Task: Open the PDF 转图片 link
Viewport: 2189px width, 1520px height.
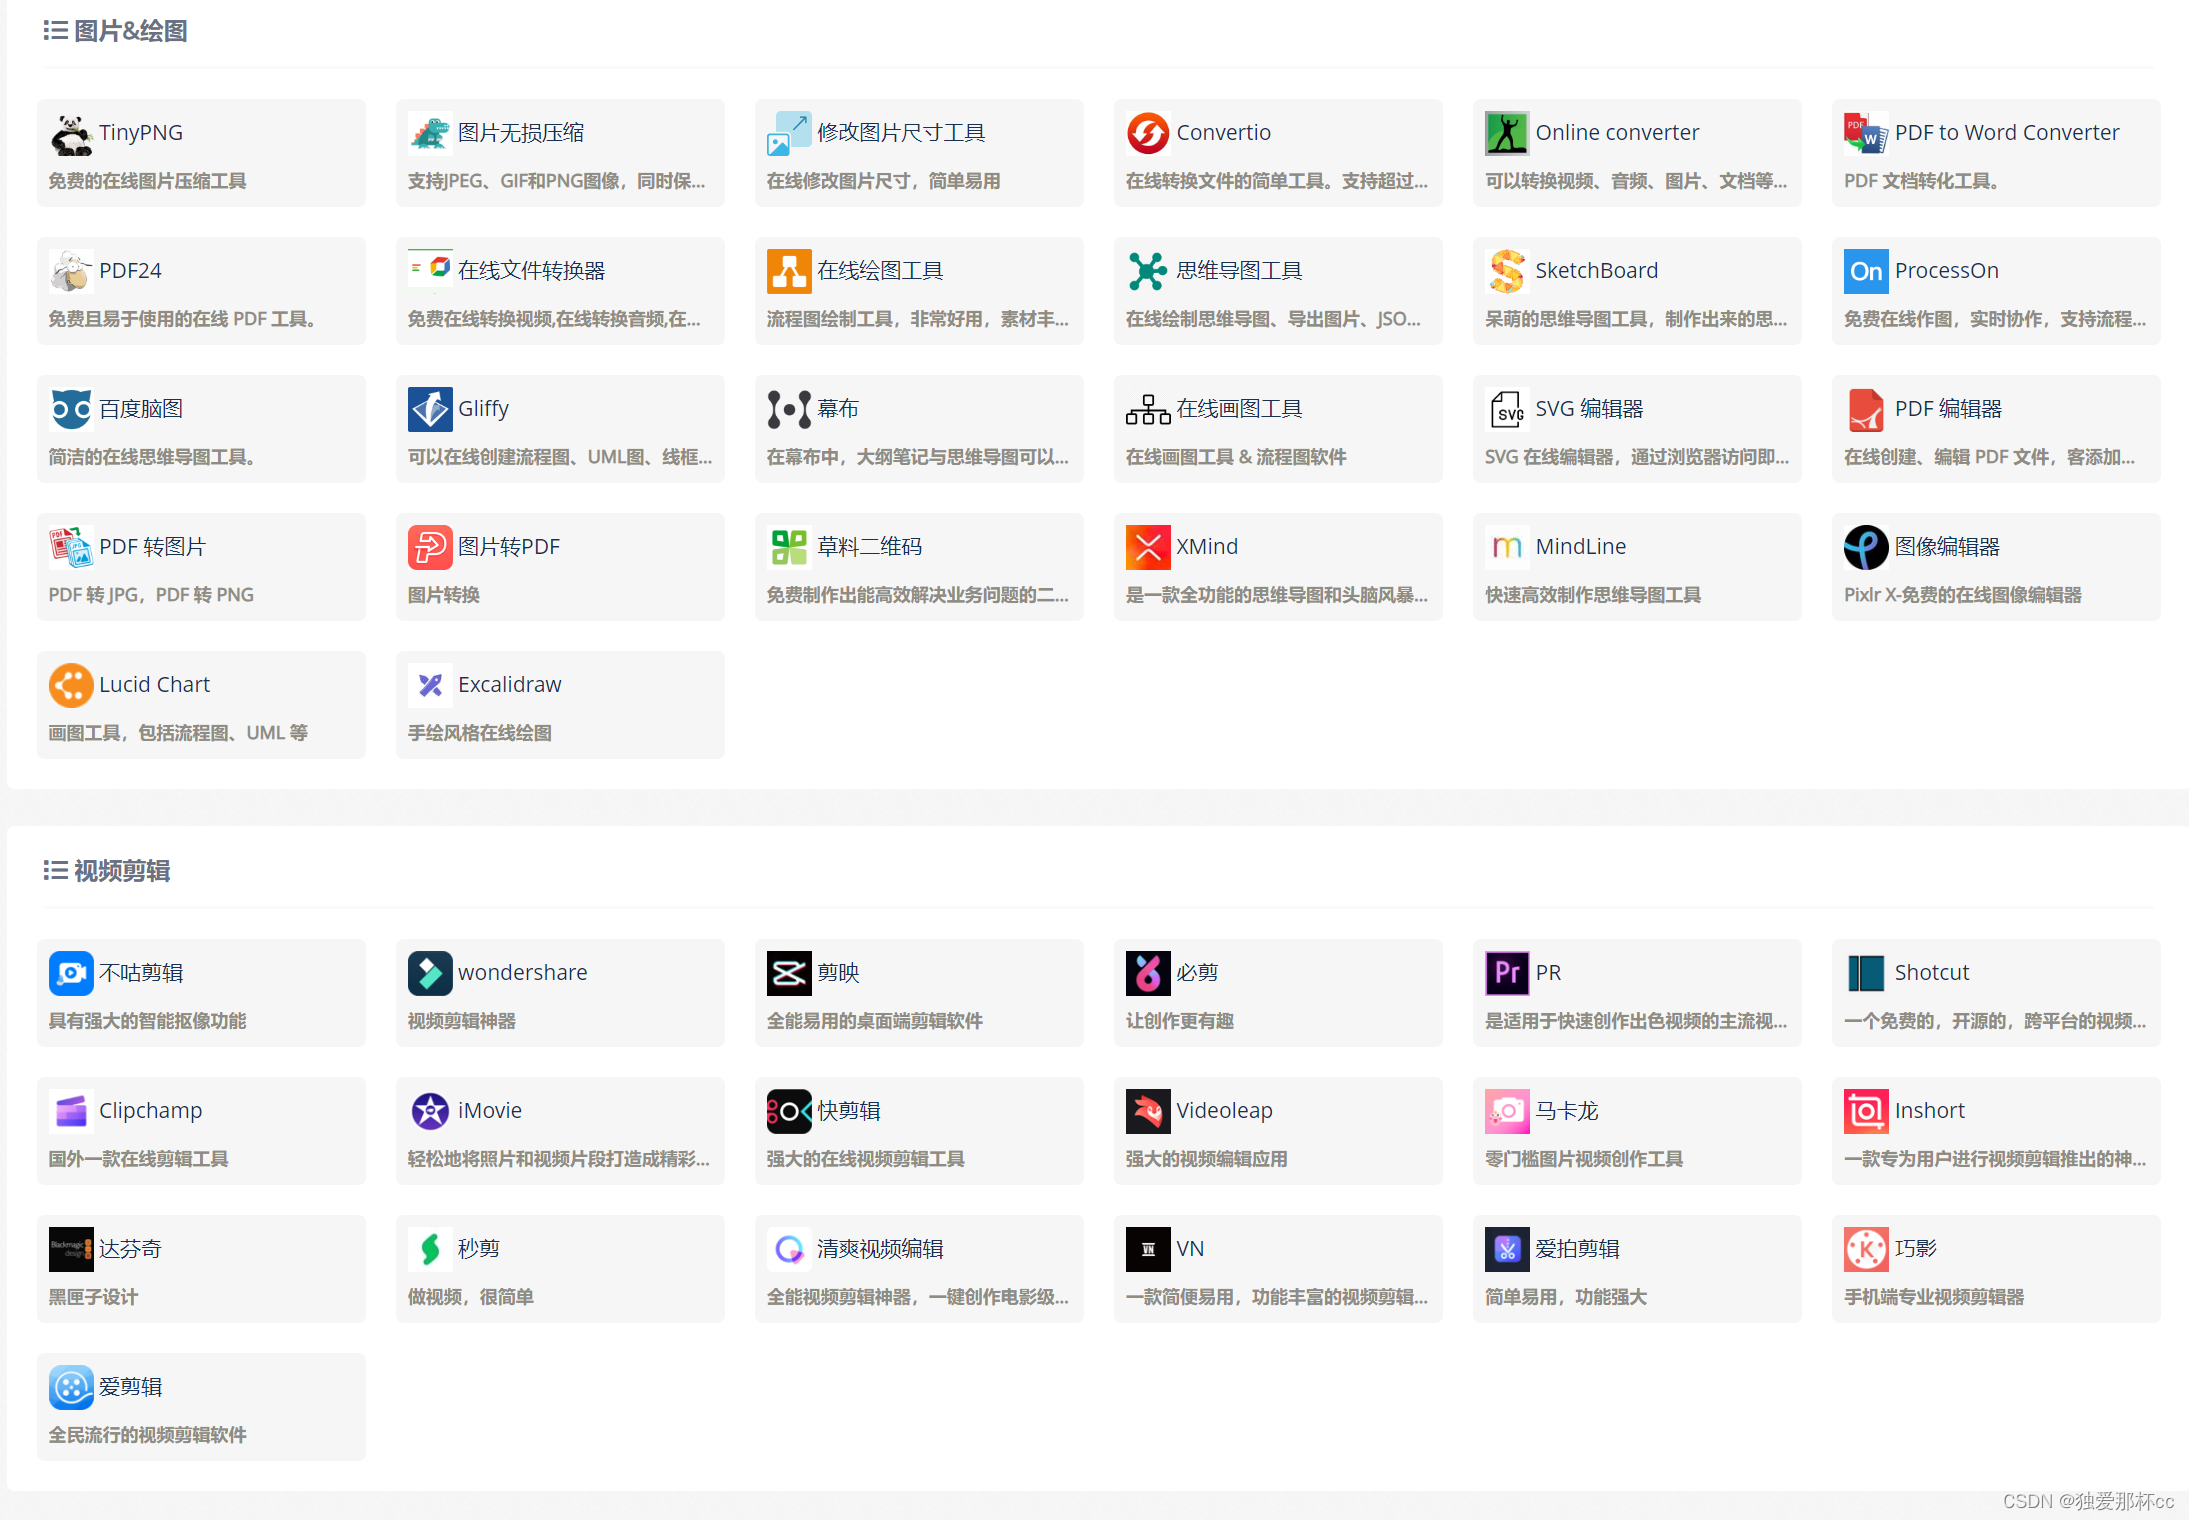Action: pos(152,547)
